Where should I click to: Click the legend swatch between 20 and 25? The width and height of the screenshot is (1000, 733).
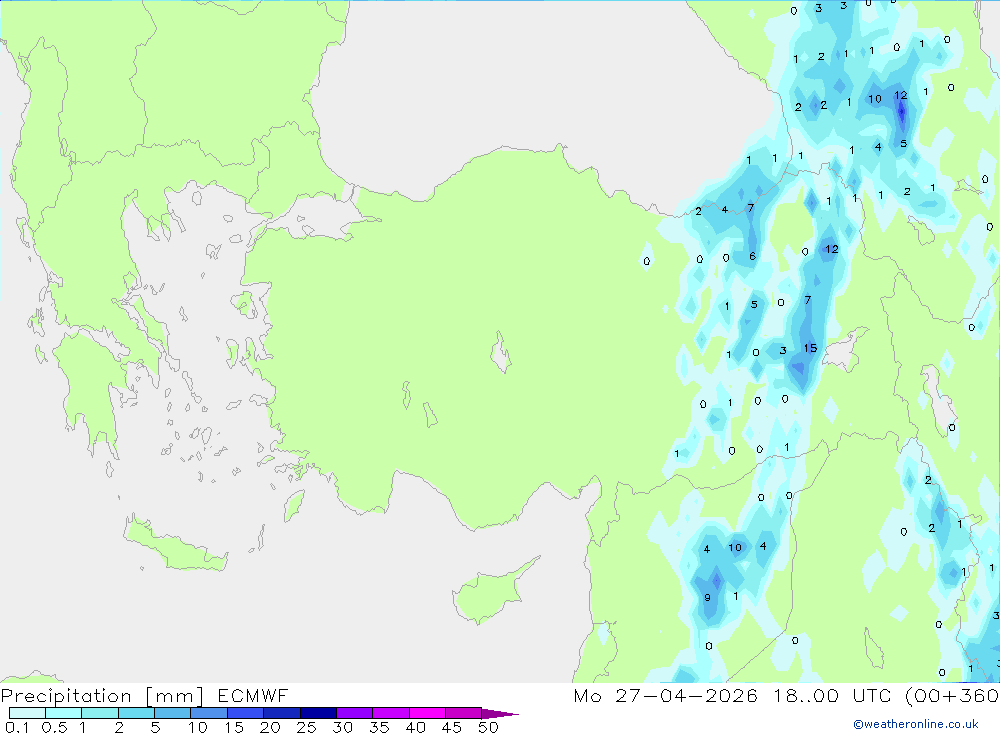click(x=282, y=713)
